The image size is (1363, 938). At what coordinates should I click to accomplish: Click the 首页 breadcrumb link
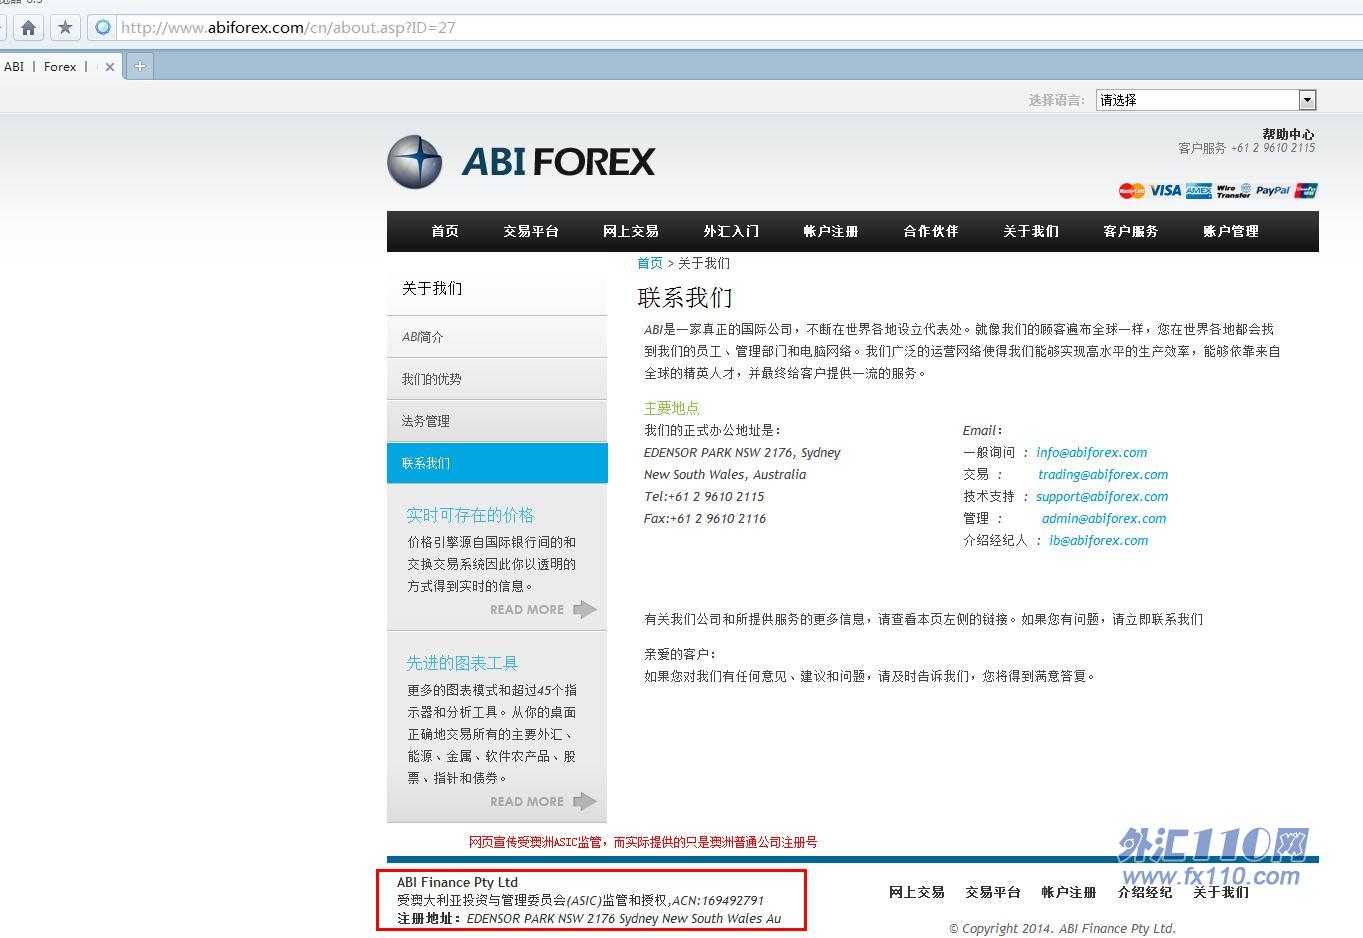coord(650,263)
